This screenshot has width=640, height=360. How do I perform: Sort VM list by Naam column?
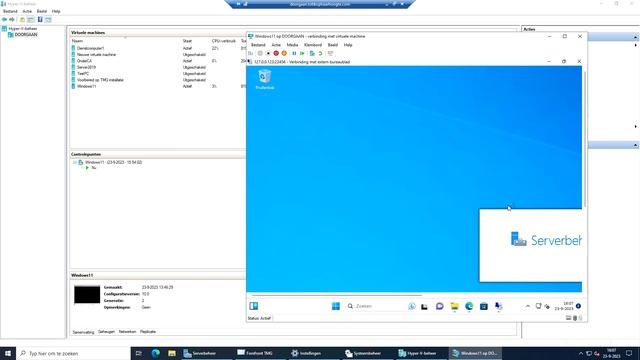[77, 41]
